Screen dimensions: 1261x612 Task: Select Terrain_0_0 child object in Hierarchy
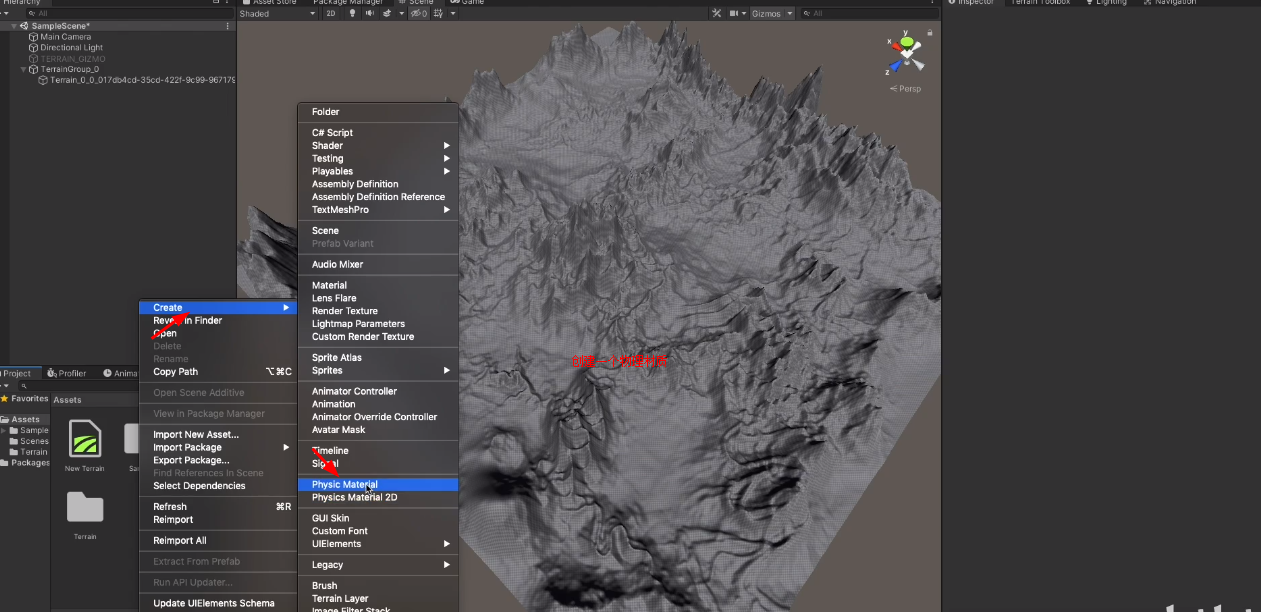click(143, 80)
